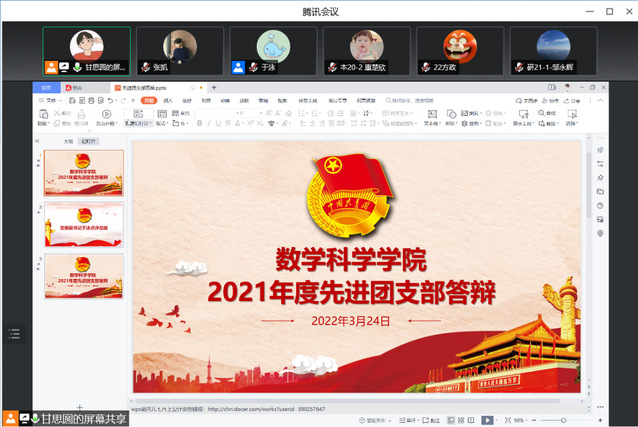Toggle bold text formatting in ribbon
Viewport: 638px width, 427px height.
coord(200,123)
